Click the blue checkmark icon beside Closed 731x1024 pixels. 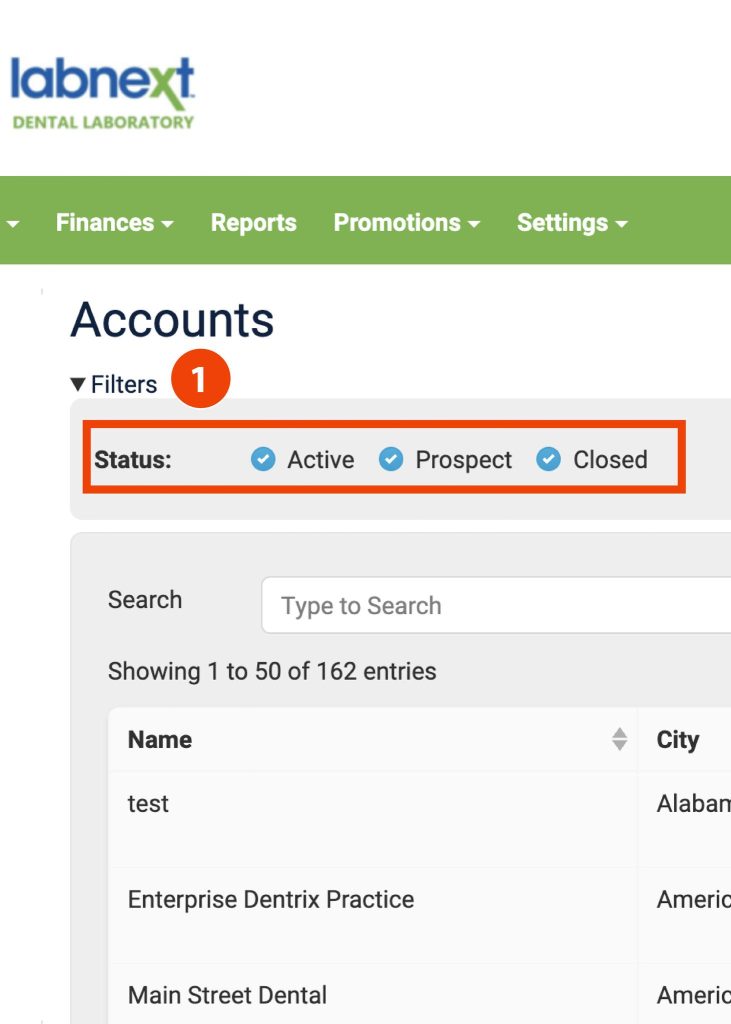(x=548, y=460)
